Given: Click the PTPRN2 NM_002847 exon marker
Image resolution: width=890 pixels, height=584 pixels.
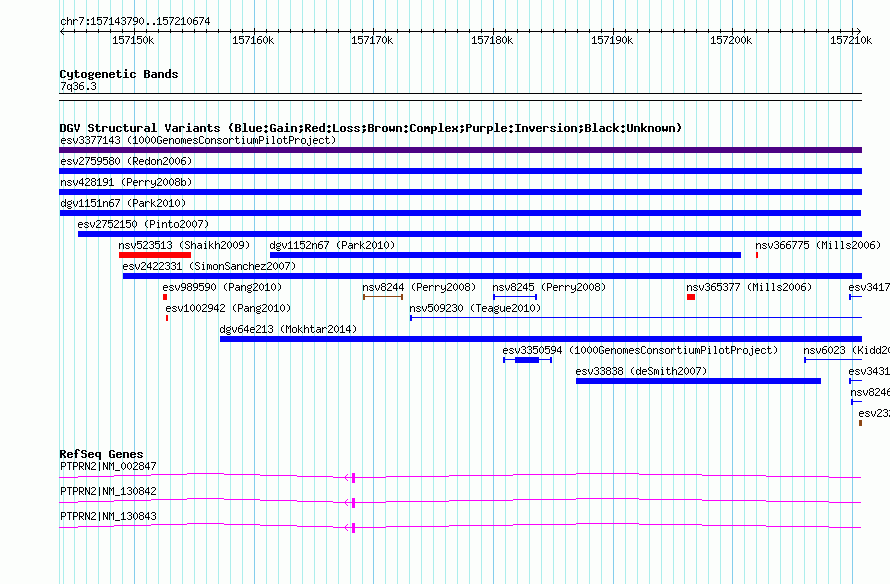Looking at the screenshot, I should (x=353, y=478).
